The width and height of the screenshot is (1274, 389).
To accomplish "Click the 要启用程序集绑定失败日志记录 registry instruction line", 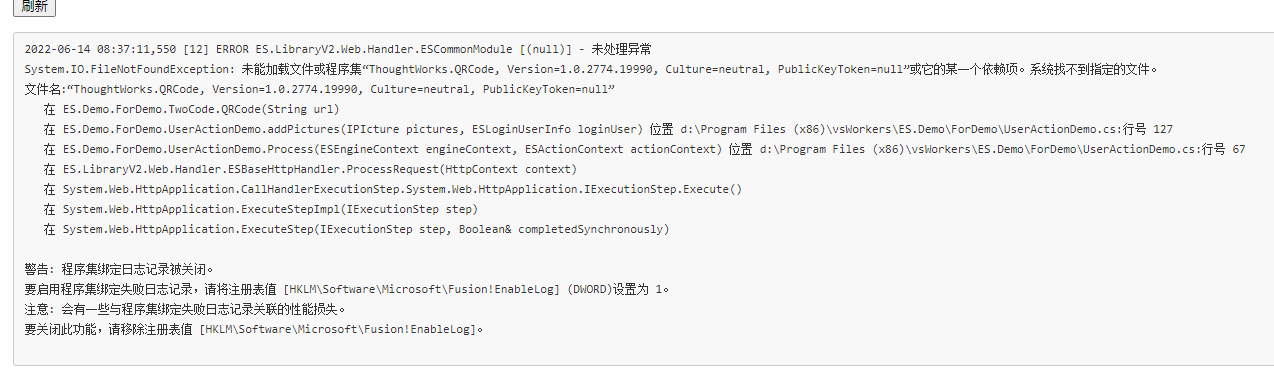I will point(347,289).
